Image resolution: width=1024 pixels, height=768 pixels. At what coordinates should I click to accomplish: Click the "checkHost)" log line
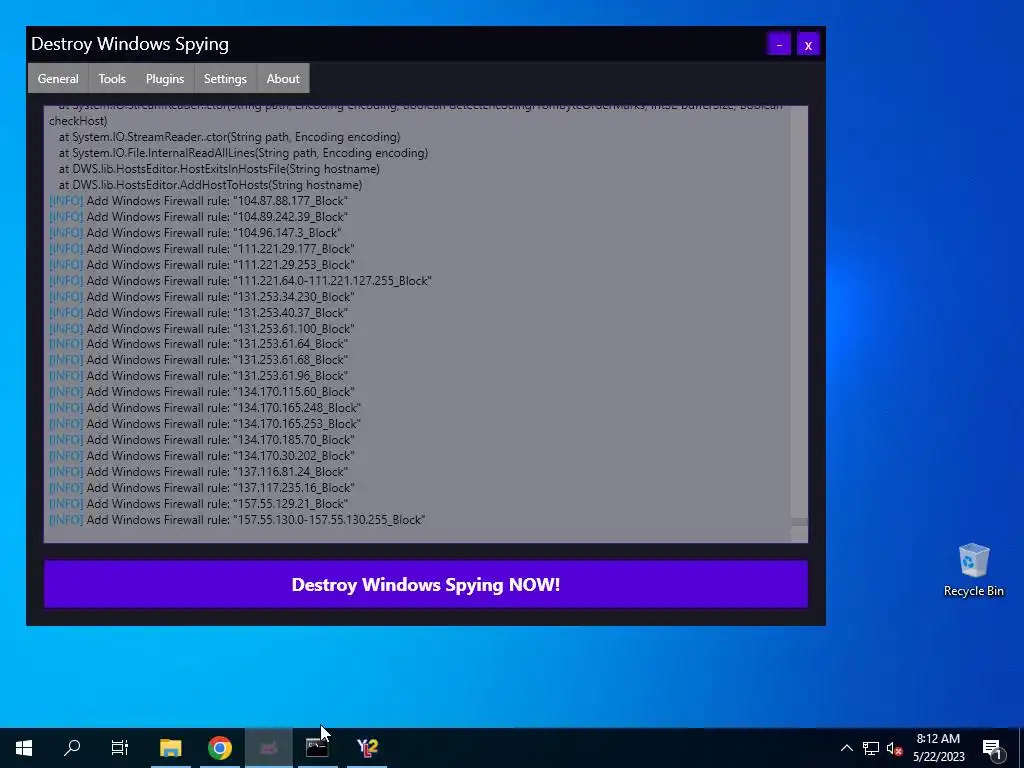[x=78, y=121]
